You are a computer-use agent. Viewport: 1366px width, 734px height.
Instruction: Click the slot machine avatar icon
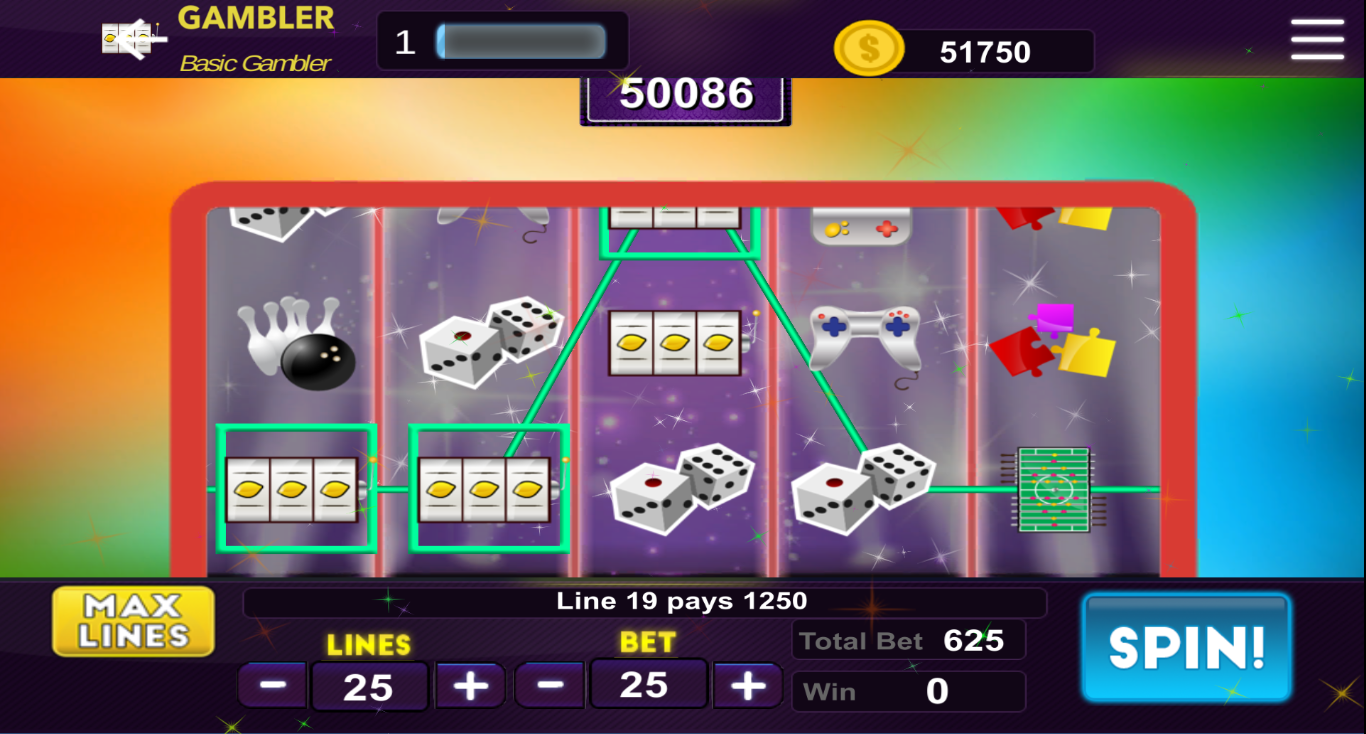coord(133,39)
